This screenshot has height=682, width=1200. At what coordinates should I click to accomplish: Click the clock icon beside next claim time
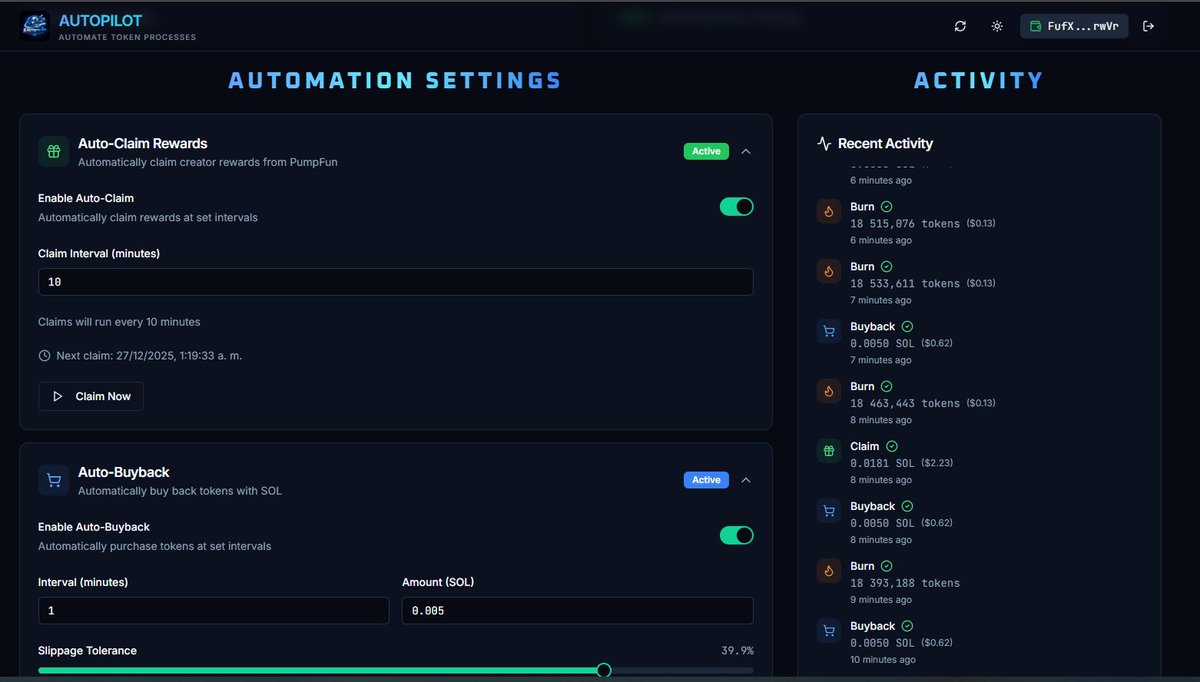pyautogui.click(x=43, y=355)
